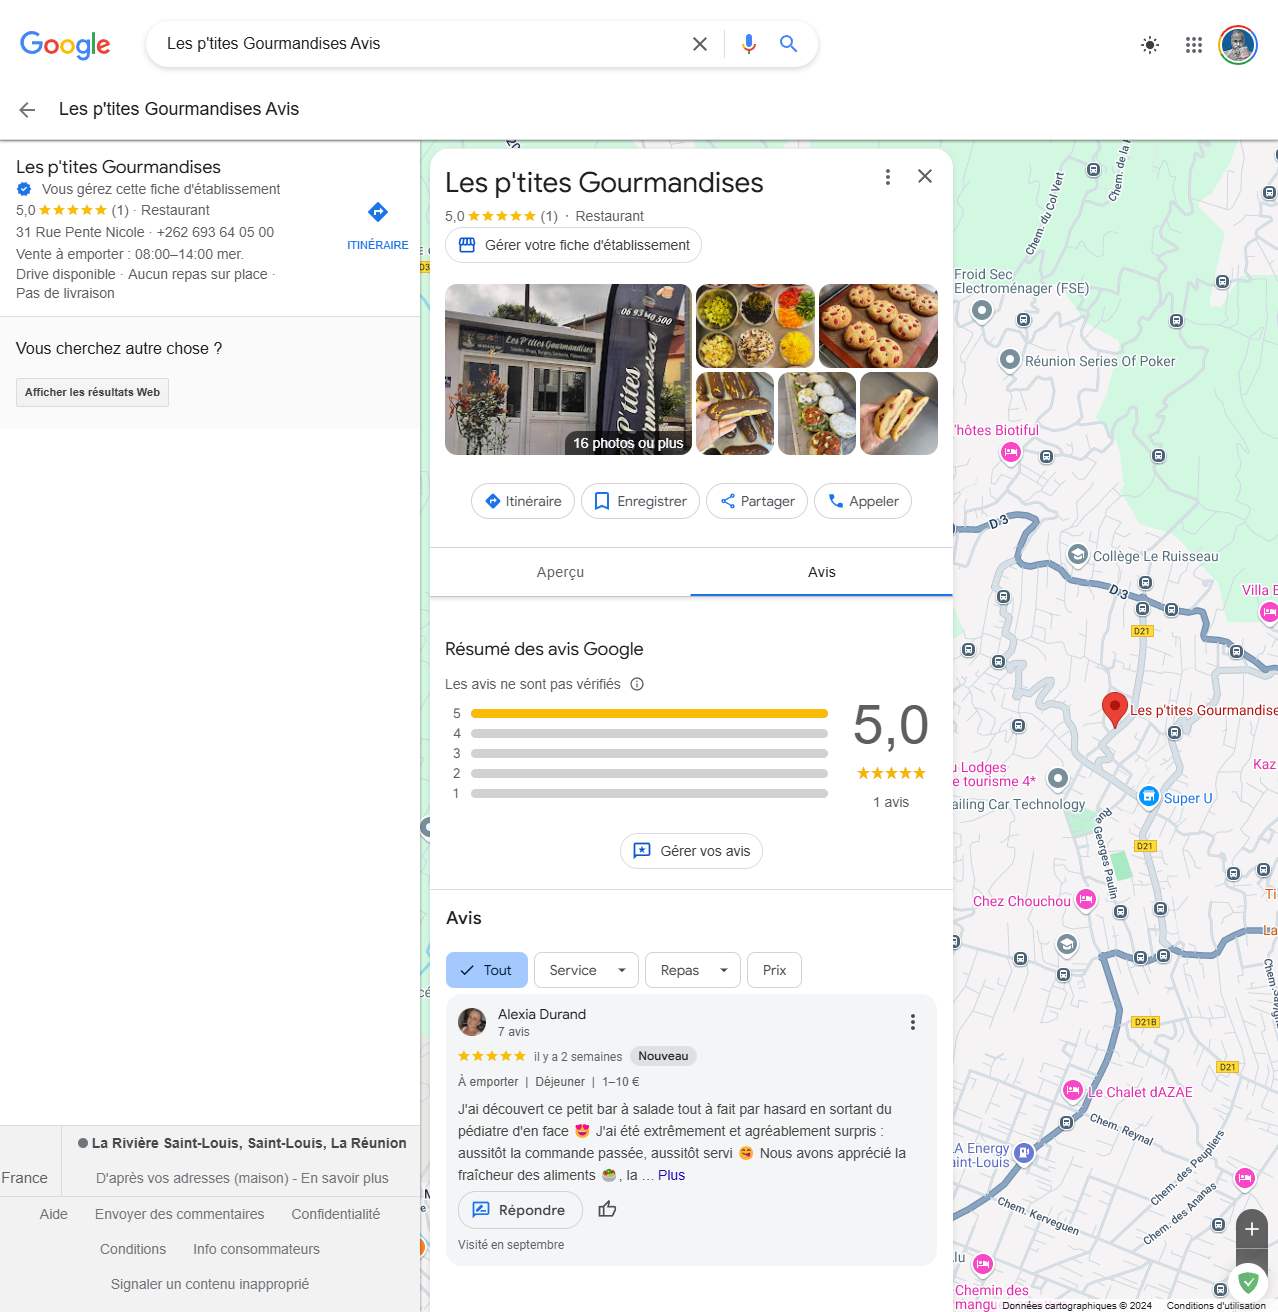Open the Confidentialité footer link
This screenshot has height=1312, width=1278.
coord(336,1214)
